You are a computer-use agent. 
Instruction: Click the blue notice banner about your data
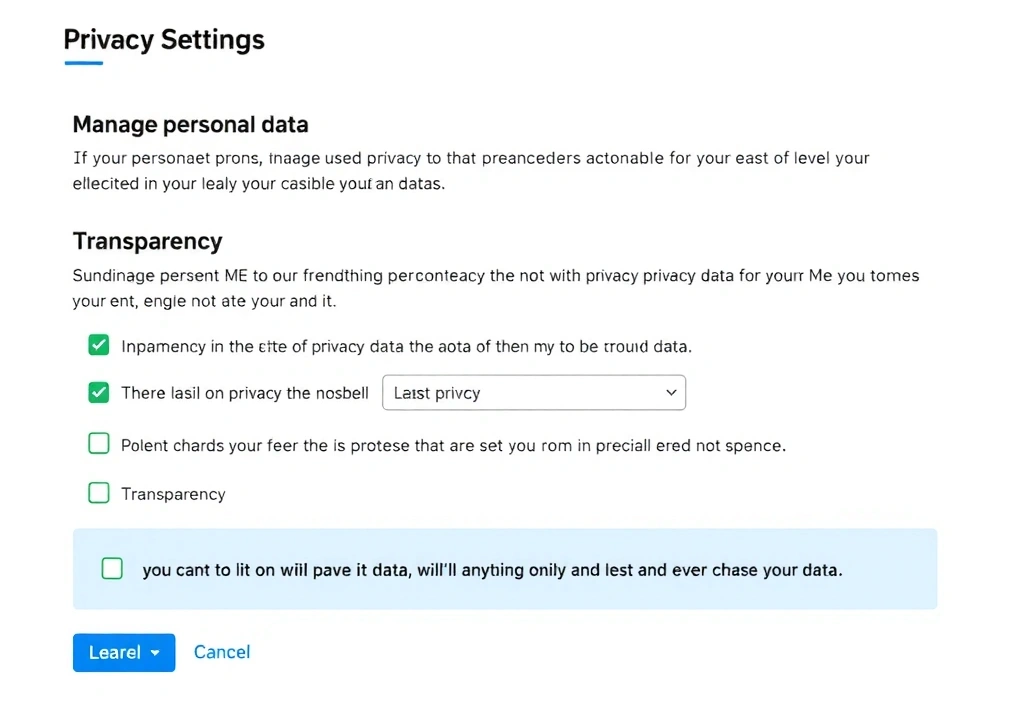(504, 568)
